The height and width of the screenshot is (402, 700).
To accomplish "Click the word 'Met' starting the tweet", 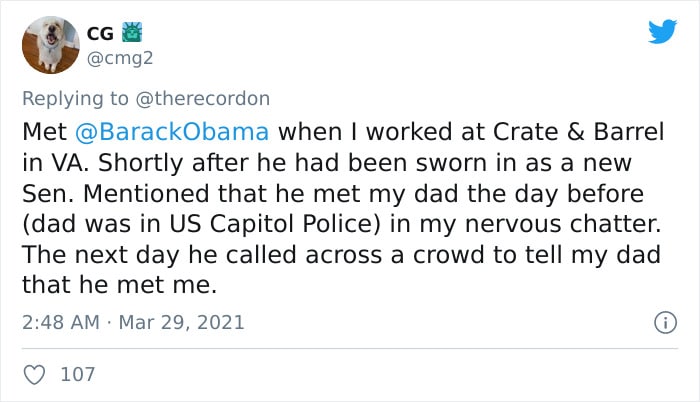I will pyautogui.click(x=44, y=132).
